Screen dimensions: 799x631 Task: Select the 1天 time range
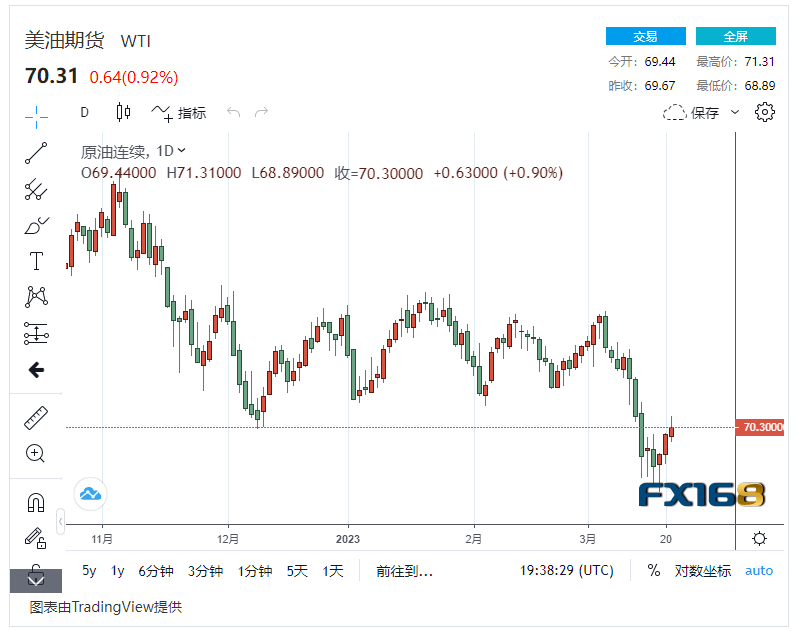[333, 571]
